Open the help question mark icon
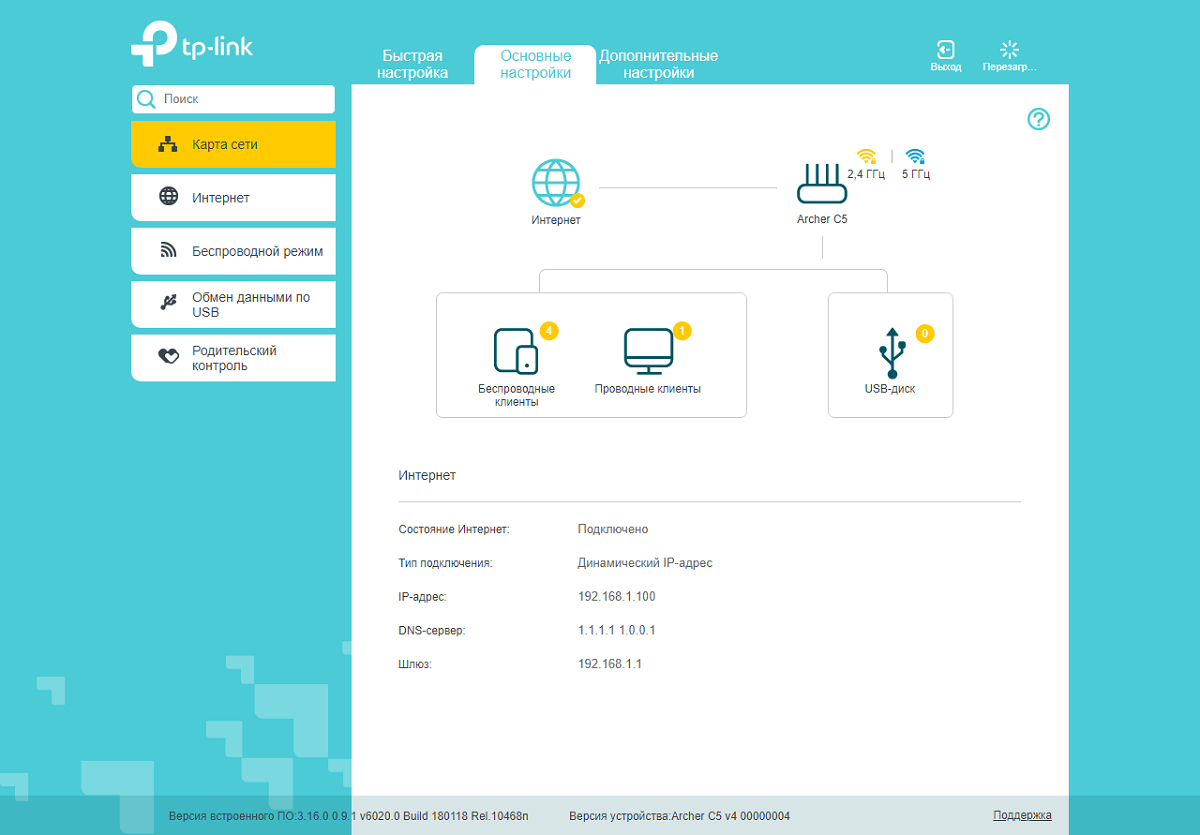1200x835 pixels. click(x=1039, y=120)
